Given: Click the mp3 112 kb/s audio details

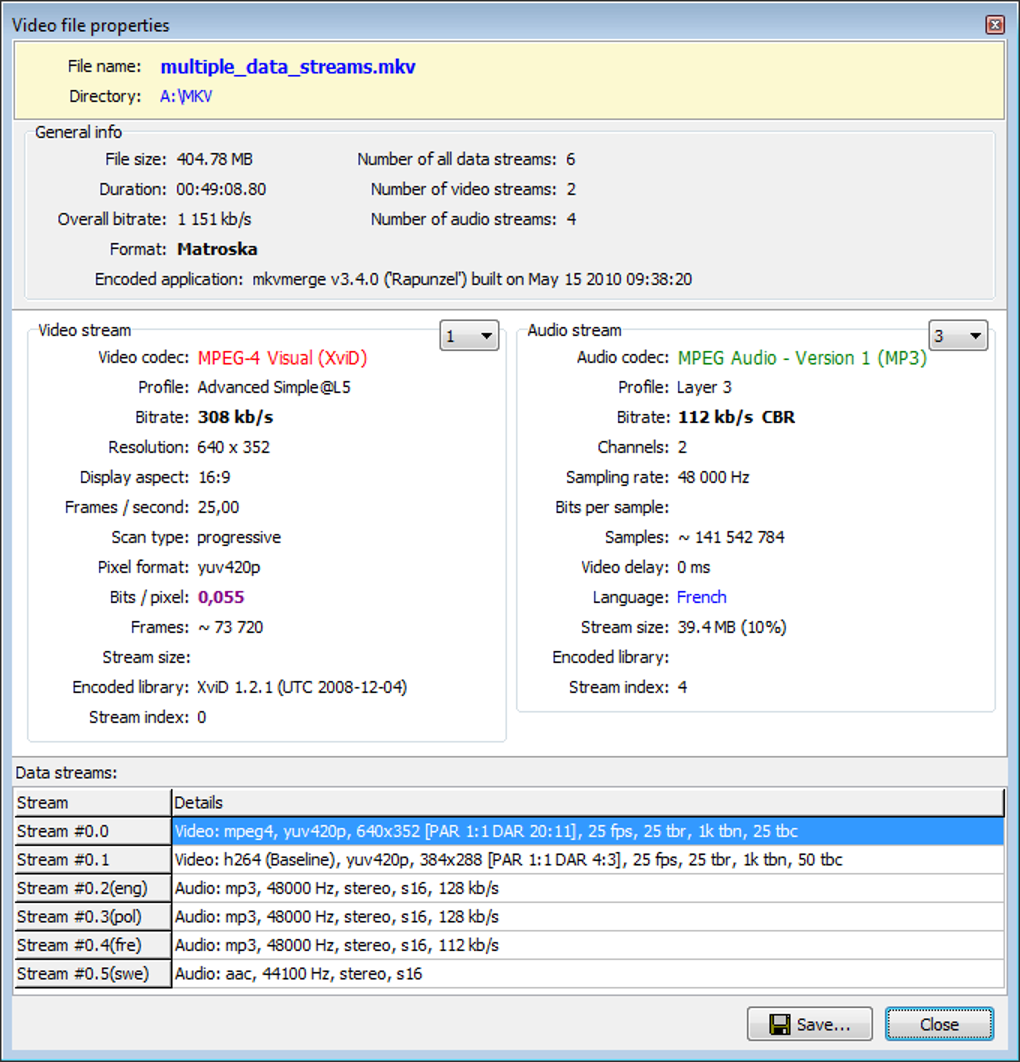Looking at the screenshot, I should click(588, 945).
